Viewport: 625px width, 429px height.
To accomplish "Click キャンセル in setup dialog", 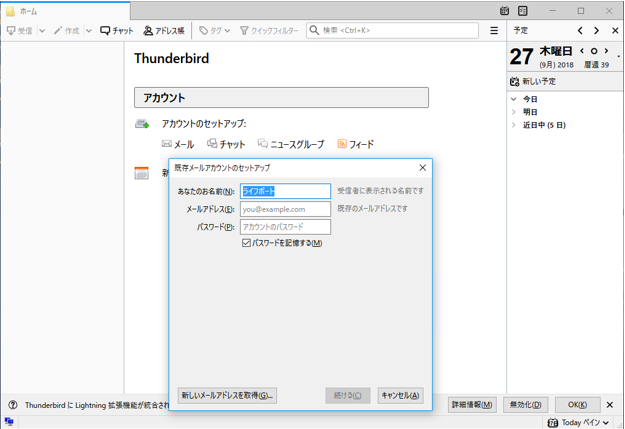I will click(x=401, y=396).
